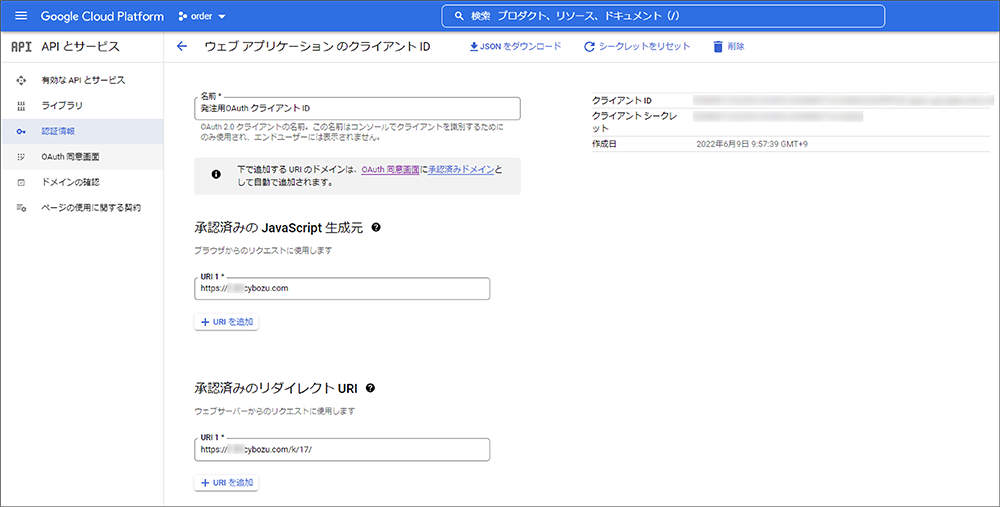1000x507 pixels.
Task: Click the enabled APIs sidebar icon
Action: [21, 80]
